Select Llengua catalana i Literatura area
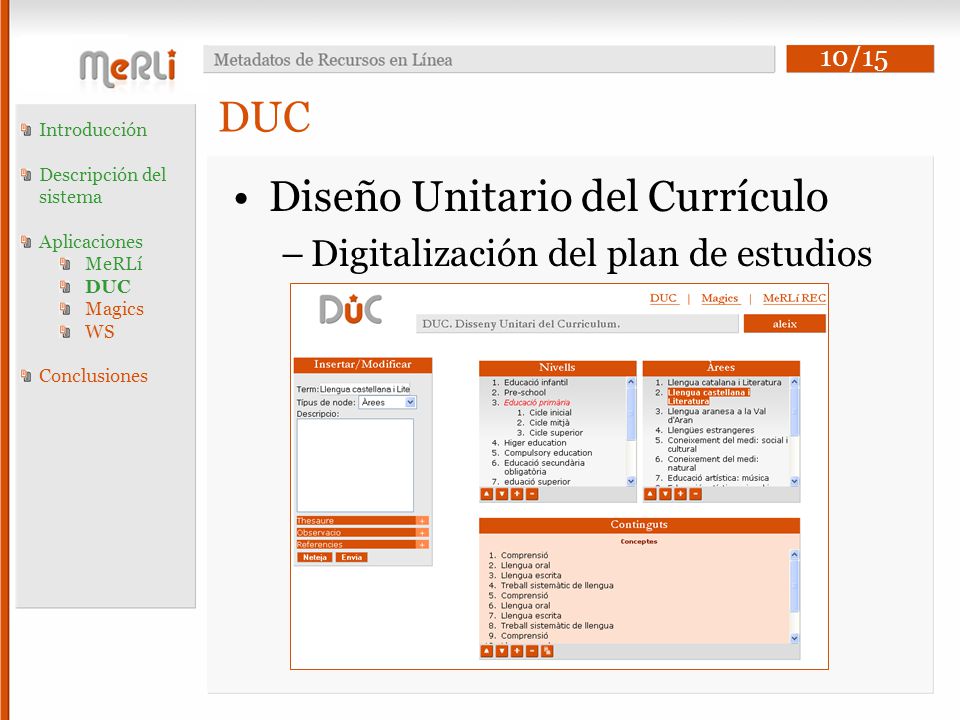Image resolution: width=960 pixels, height=720 pixels. point(724,382)
